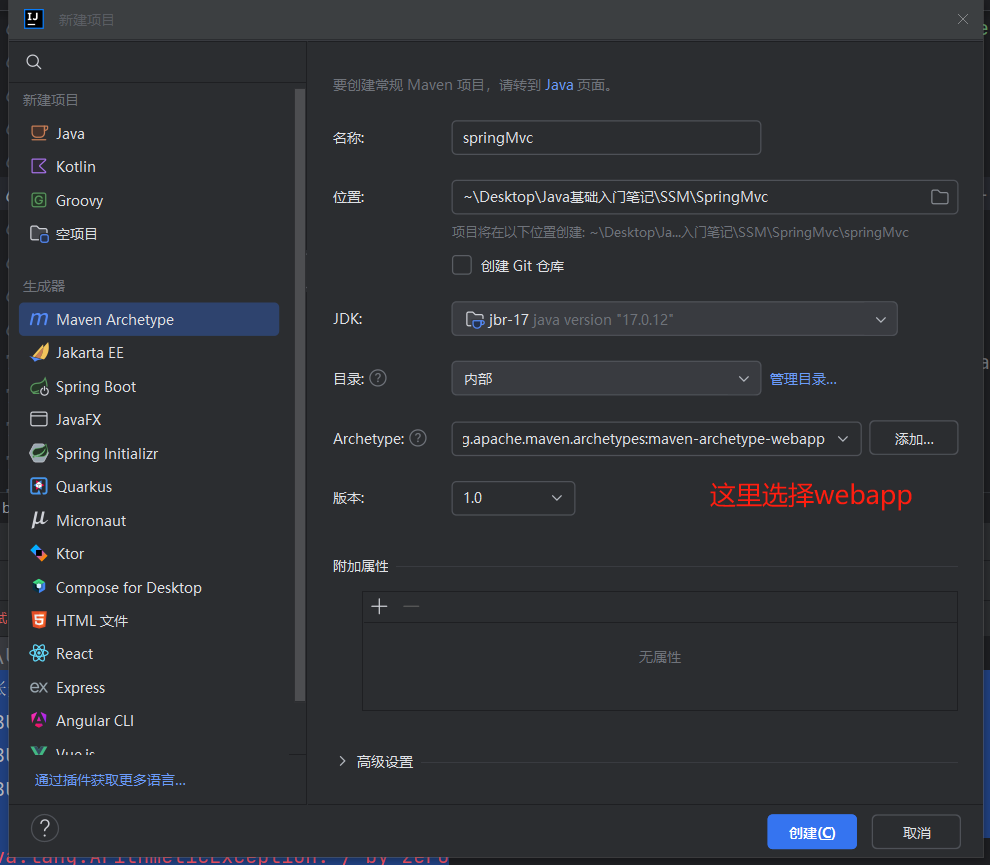Open the JDK jbr-17 dropdown
Image resolution: width=990 pixels, height=865 pixels.
[x=674, y=319]
